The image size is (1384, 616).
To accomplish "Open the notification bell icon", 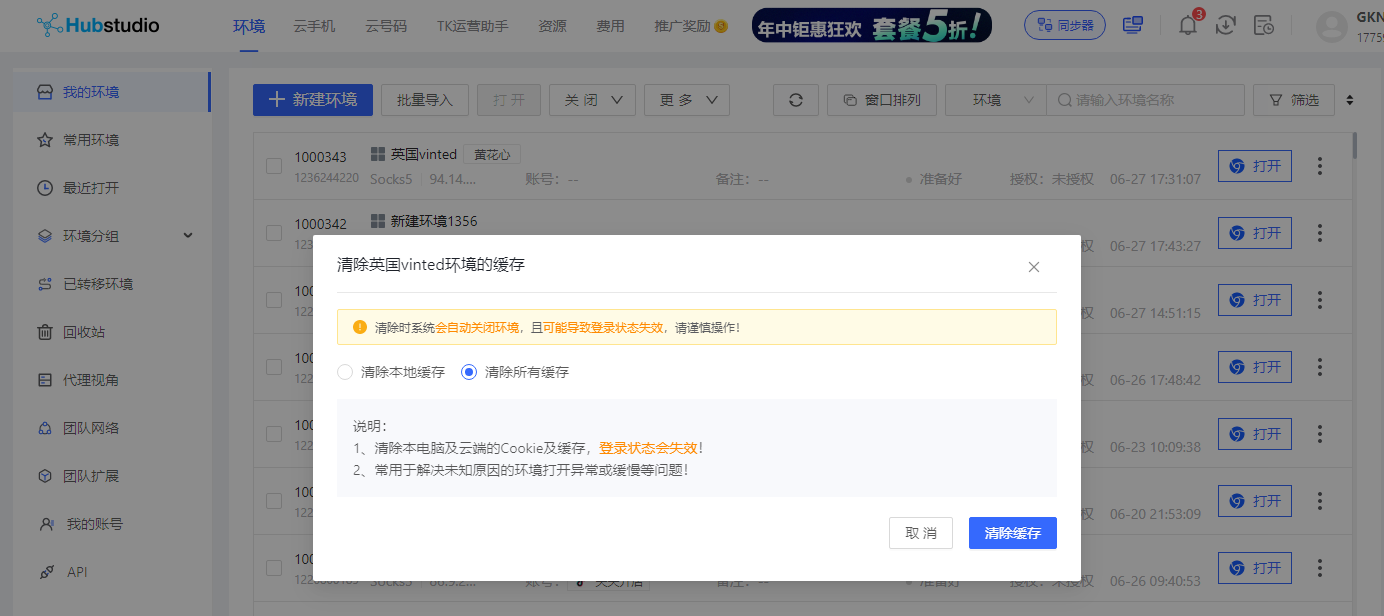I will tap(1187, 25).
